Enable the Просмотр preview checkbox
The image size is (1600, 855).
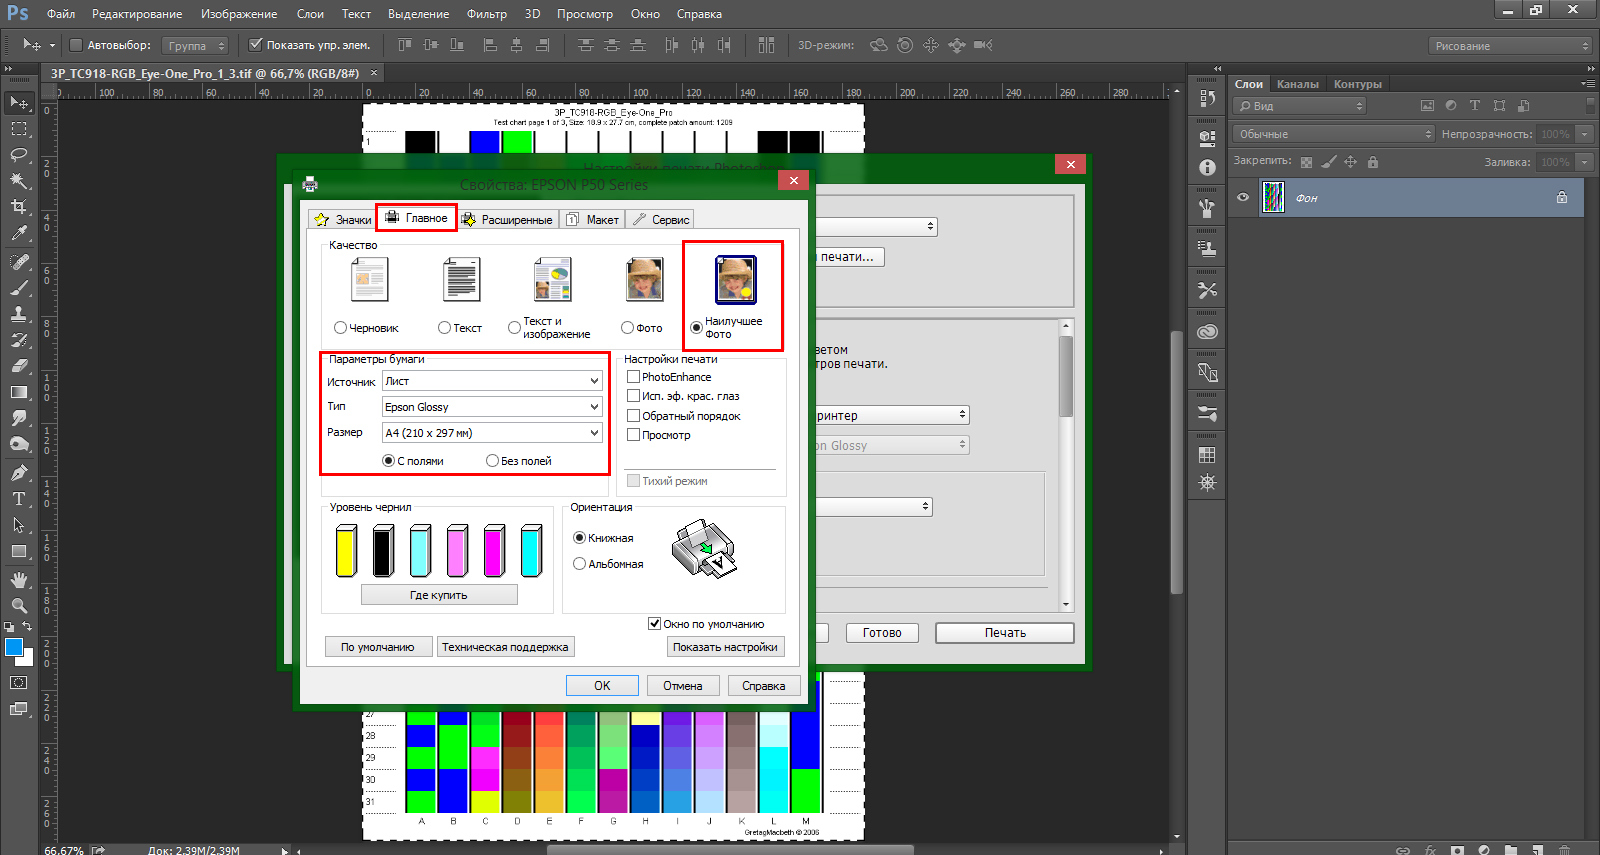point(633,435)
